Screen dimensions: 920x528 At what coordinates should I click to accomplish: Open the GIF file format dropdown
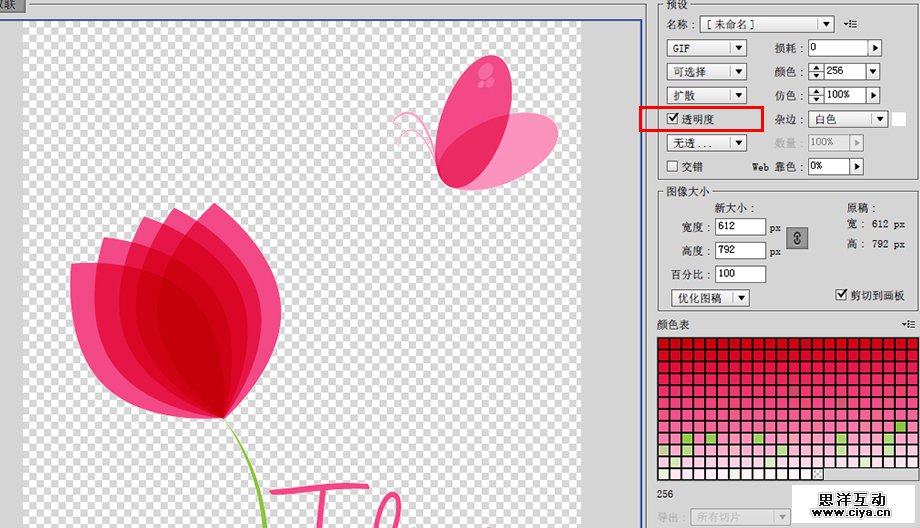(706, 48)
